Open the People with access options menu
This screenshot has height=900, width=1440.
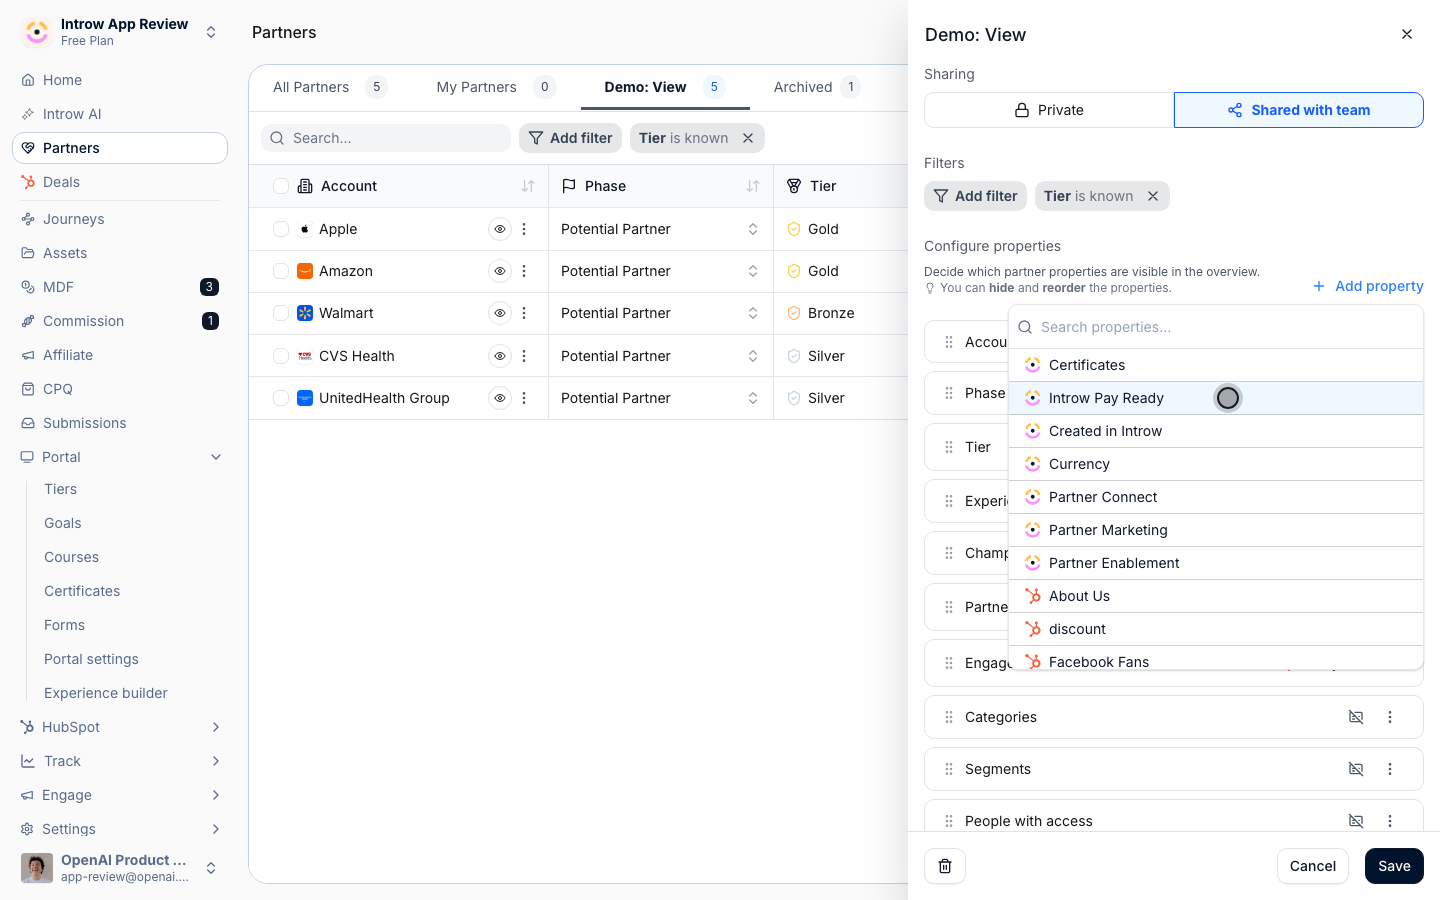1390,821
